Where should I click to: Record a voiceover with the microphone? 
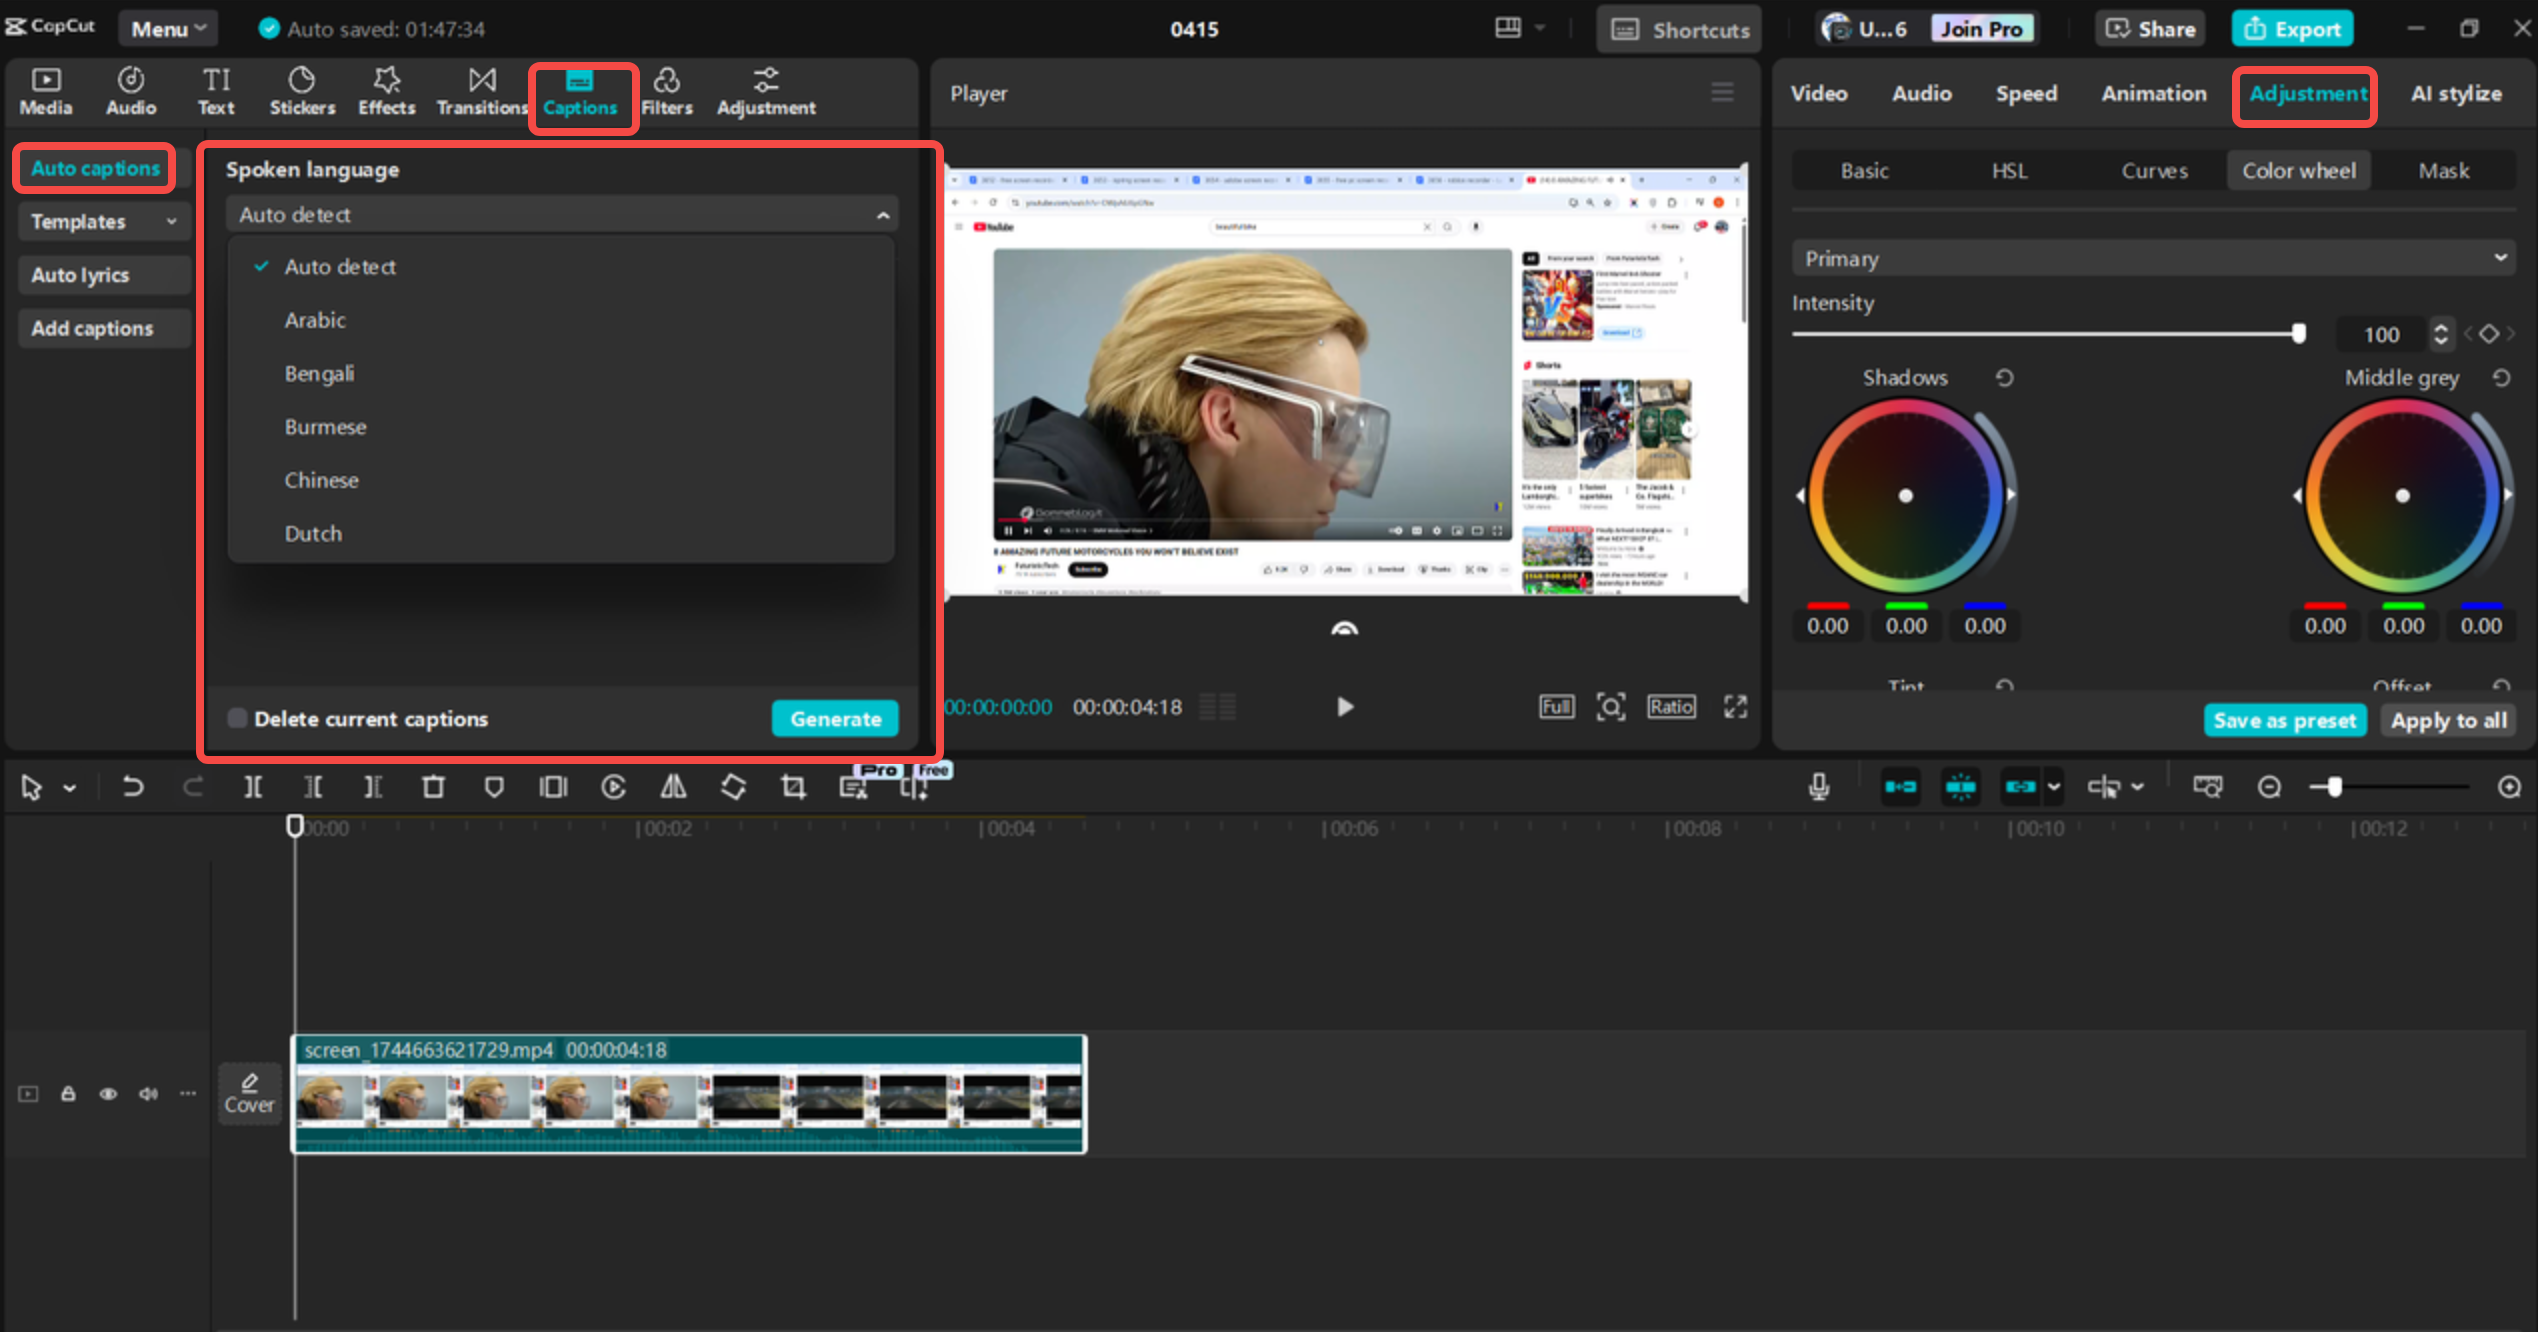(1818, 786)
